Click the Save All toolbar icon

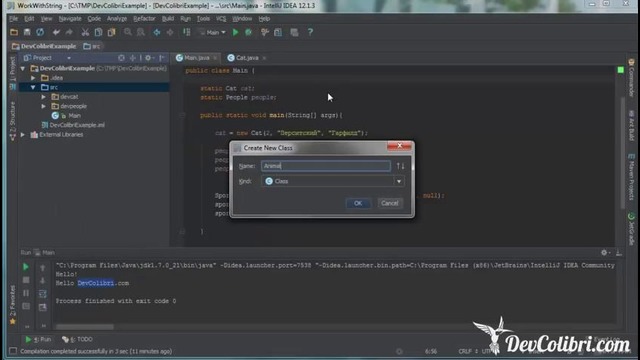click(27, 32)
